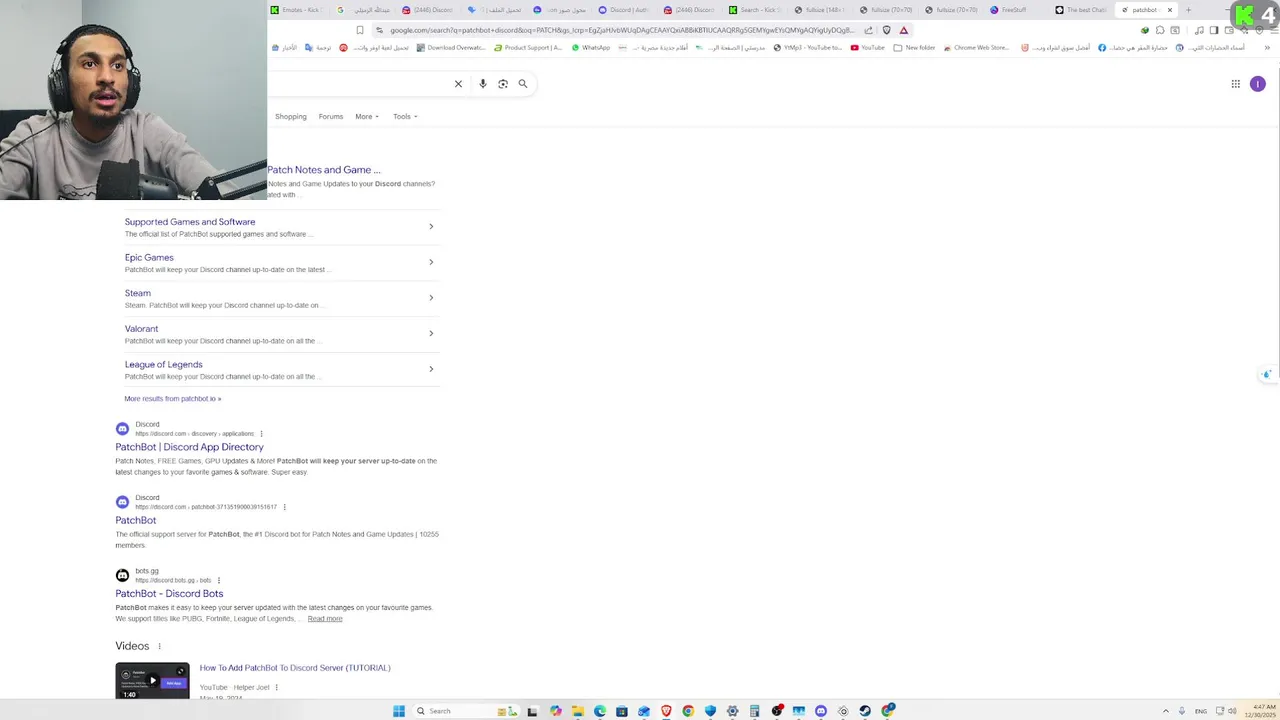Switch to the Search - Kick tab

[755, 10]
